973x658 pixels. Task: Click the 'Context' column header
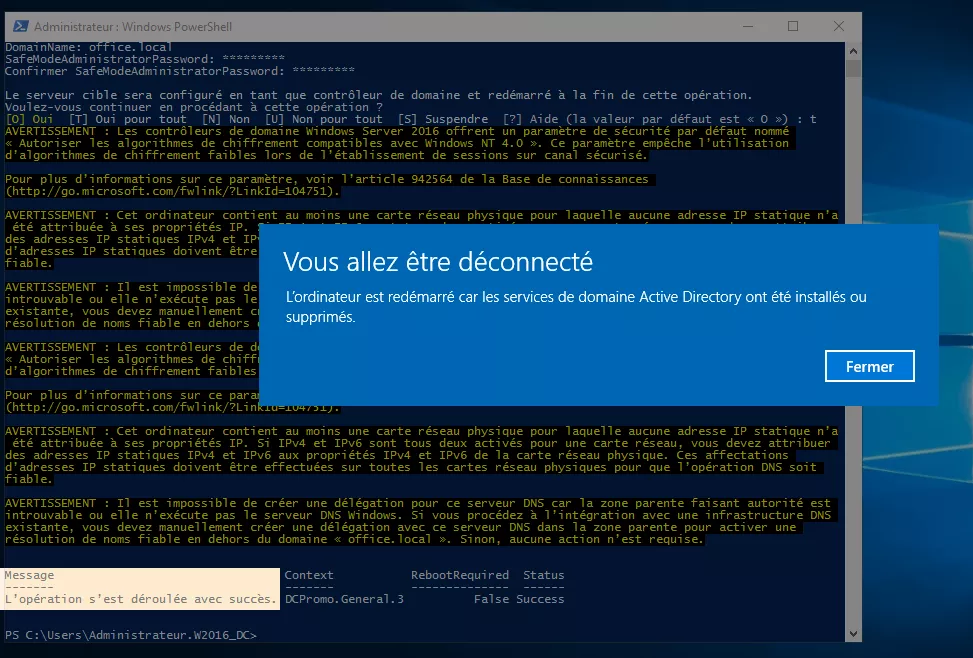[309, 575]
